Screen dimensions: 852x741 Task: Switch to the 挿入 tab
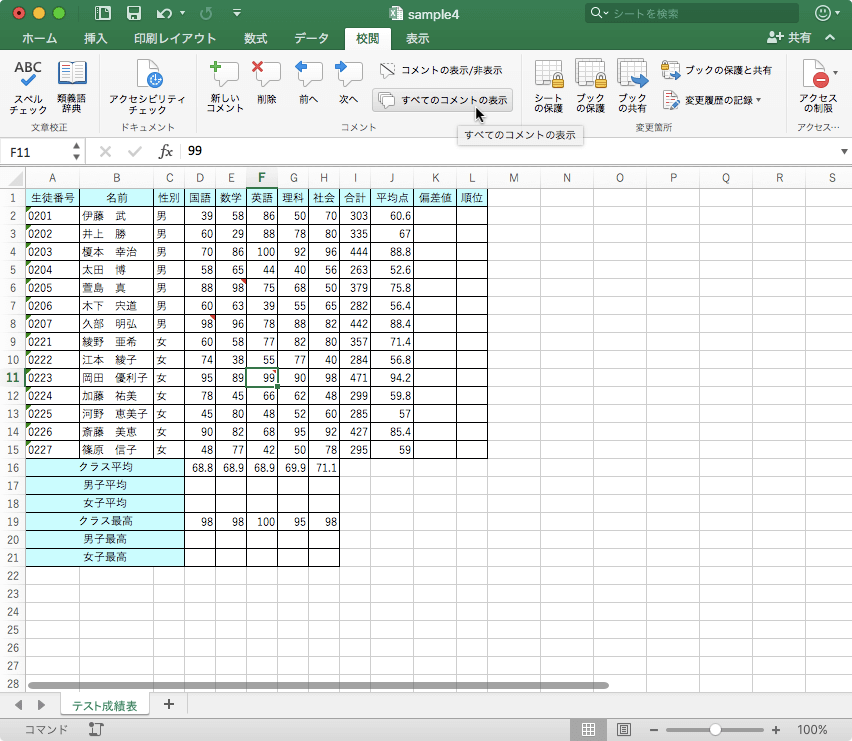click(96, 38)
